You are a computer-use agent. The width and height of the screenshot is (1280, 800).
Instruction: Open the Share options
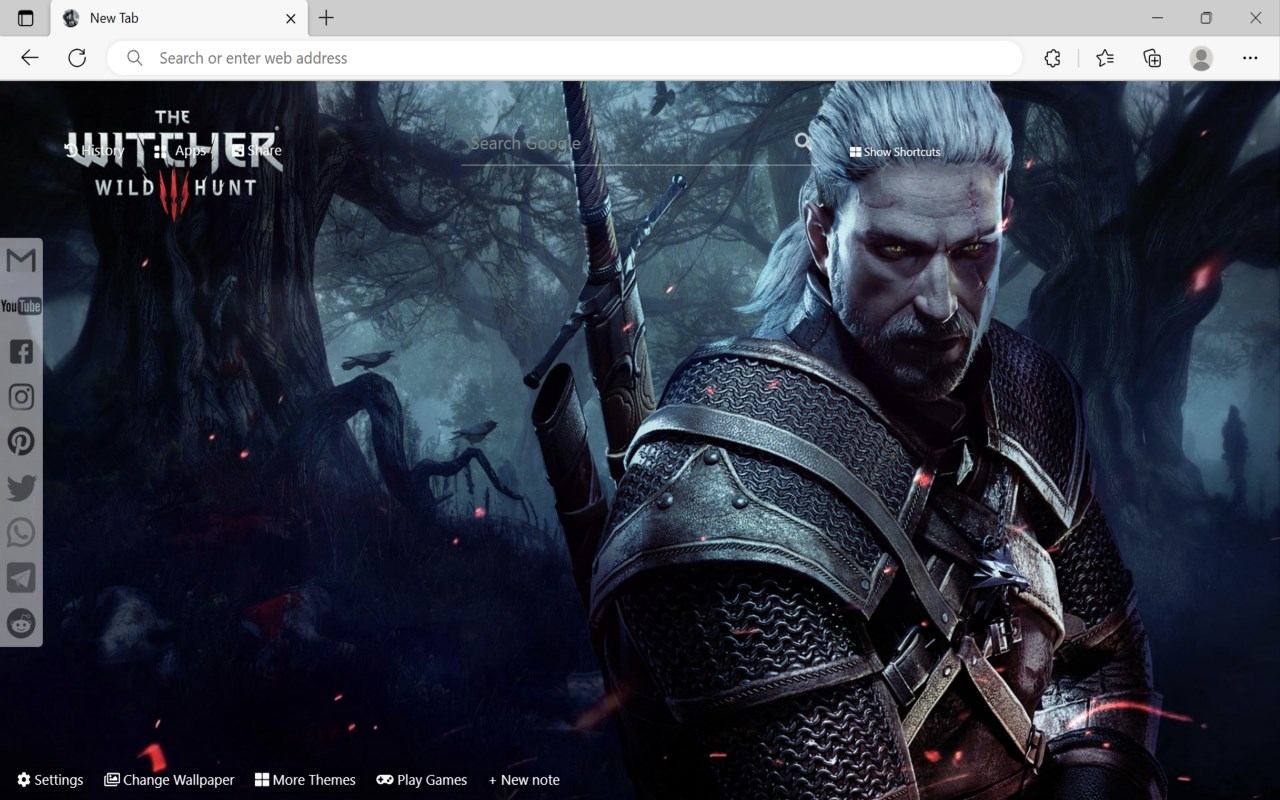259,150
